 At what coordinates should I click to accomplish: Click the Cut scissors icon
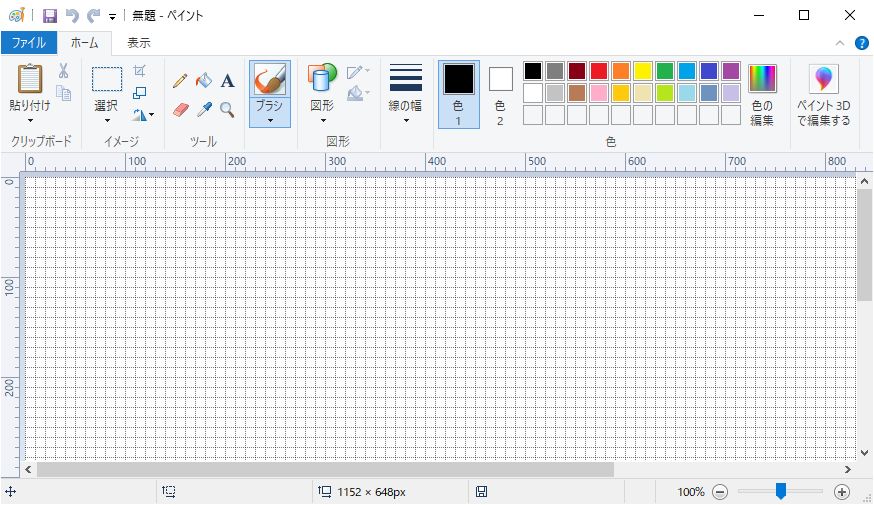click(x=64, y=71)
